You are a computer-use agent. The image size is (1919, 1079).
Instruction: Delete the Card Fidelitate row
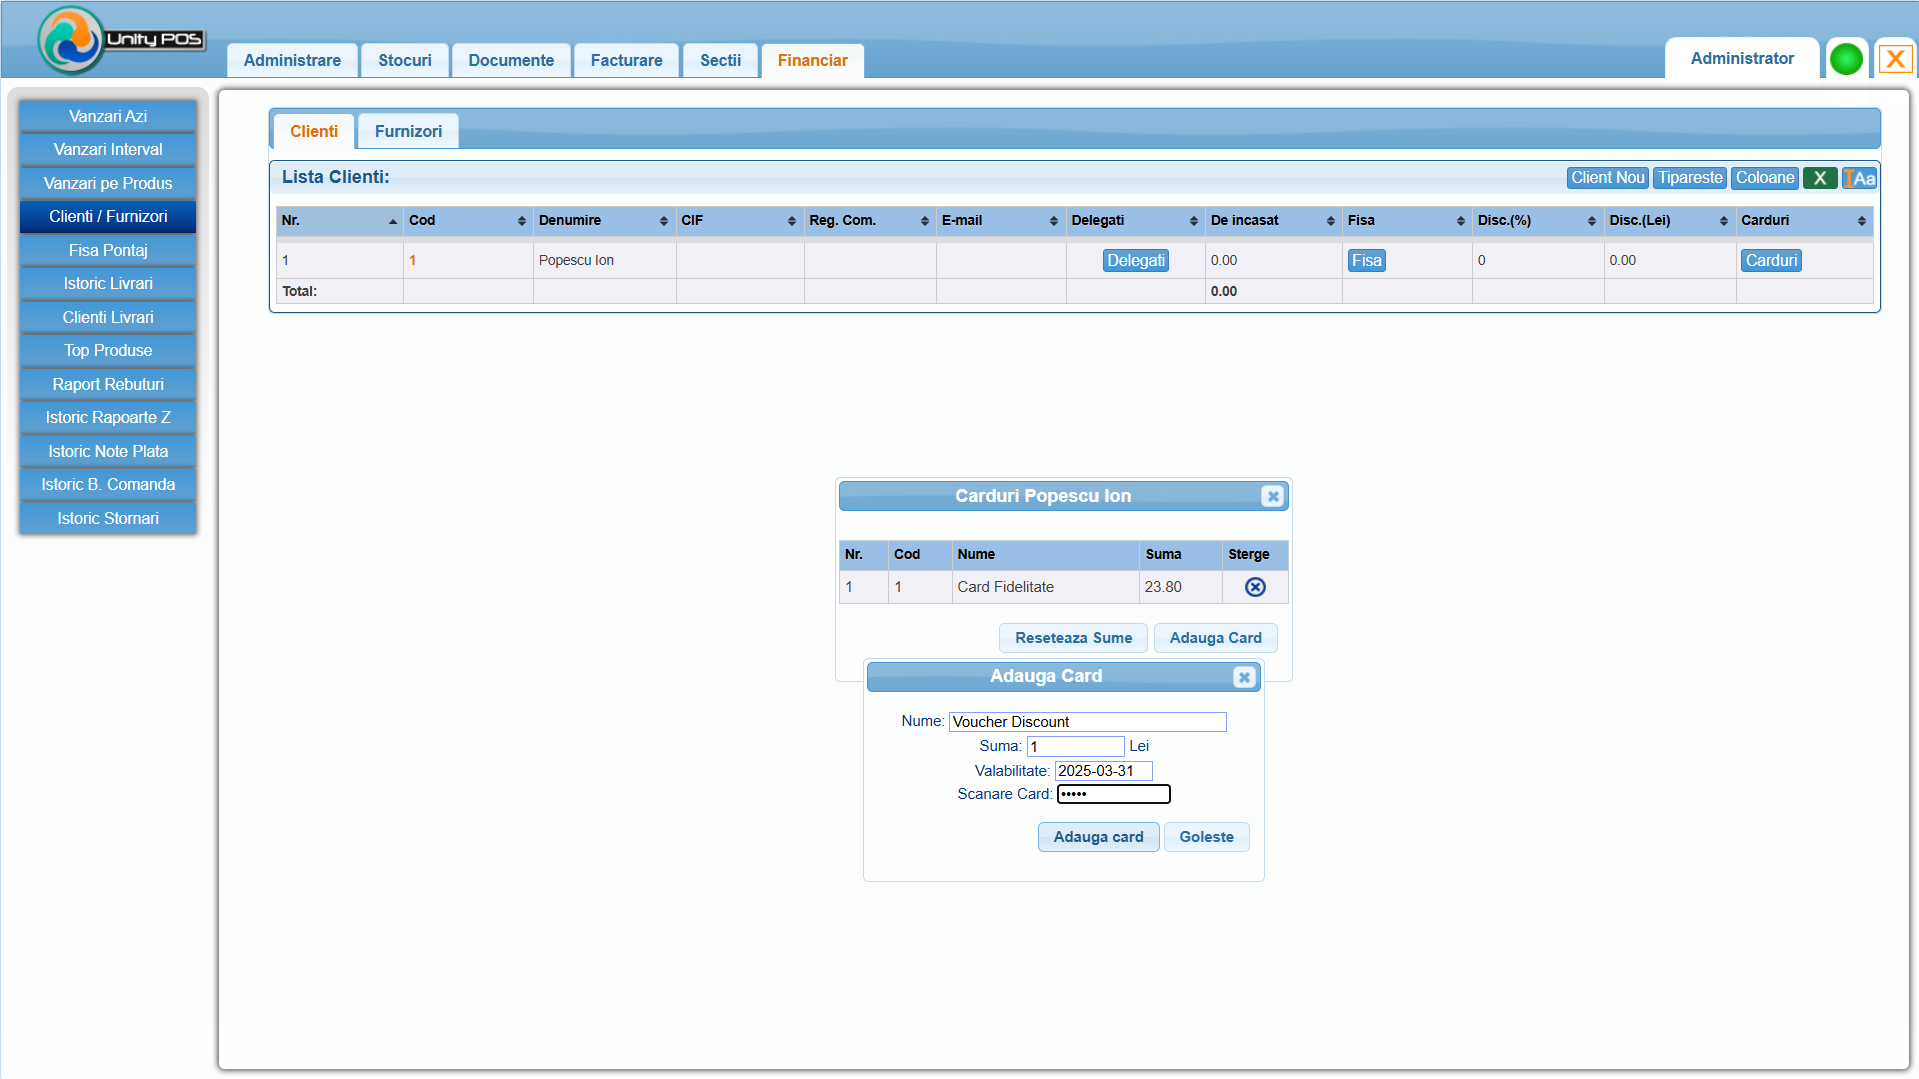click(1254, 587)
